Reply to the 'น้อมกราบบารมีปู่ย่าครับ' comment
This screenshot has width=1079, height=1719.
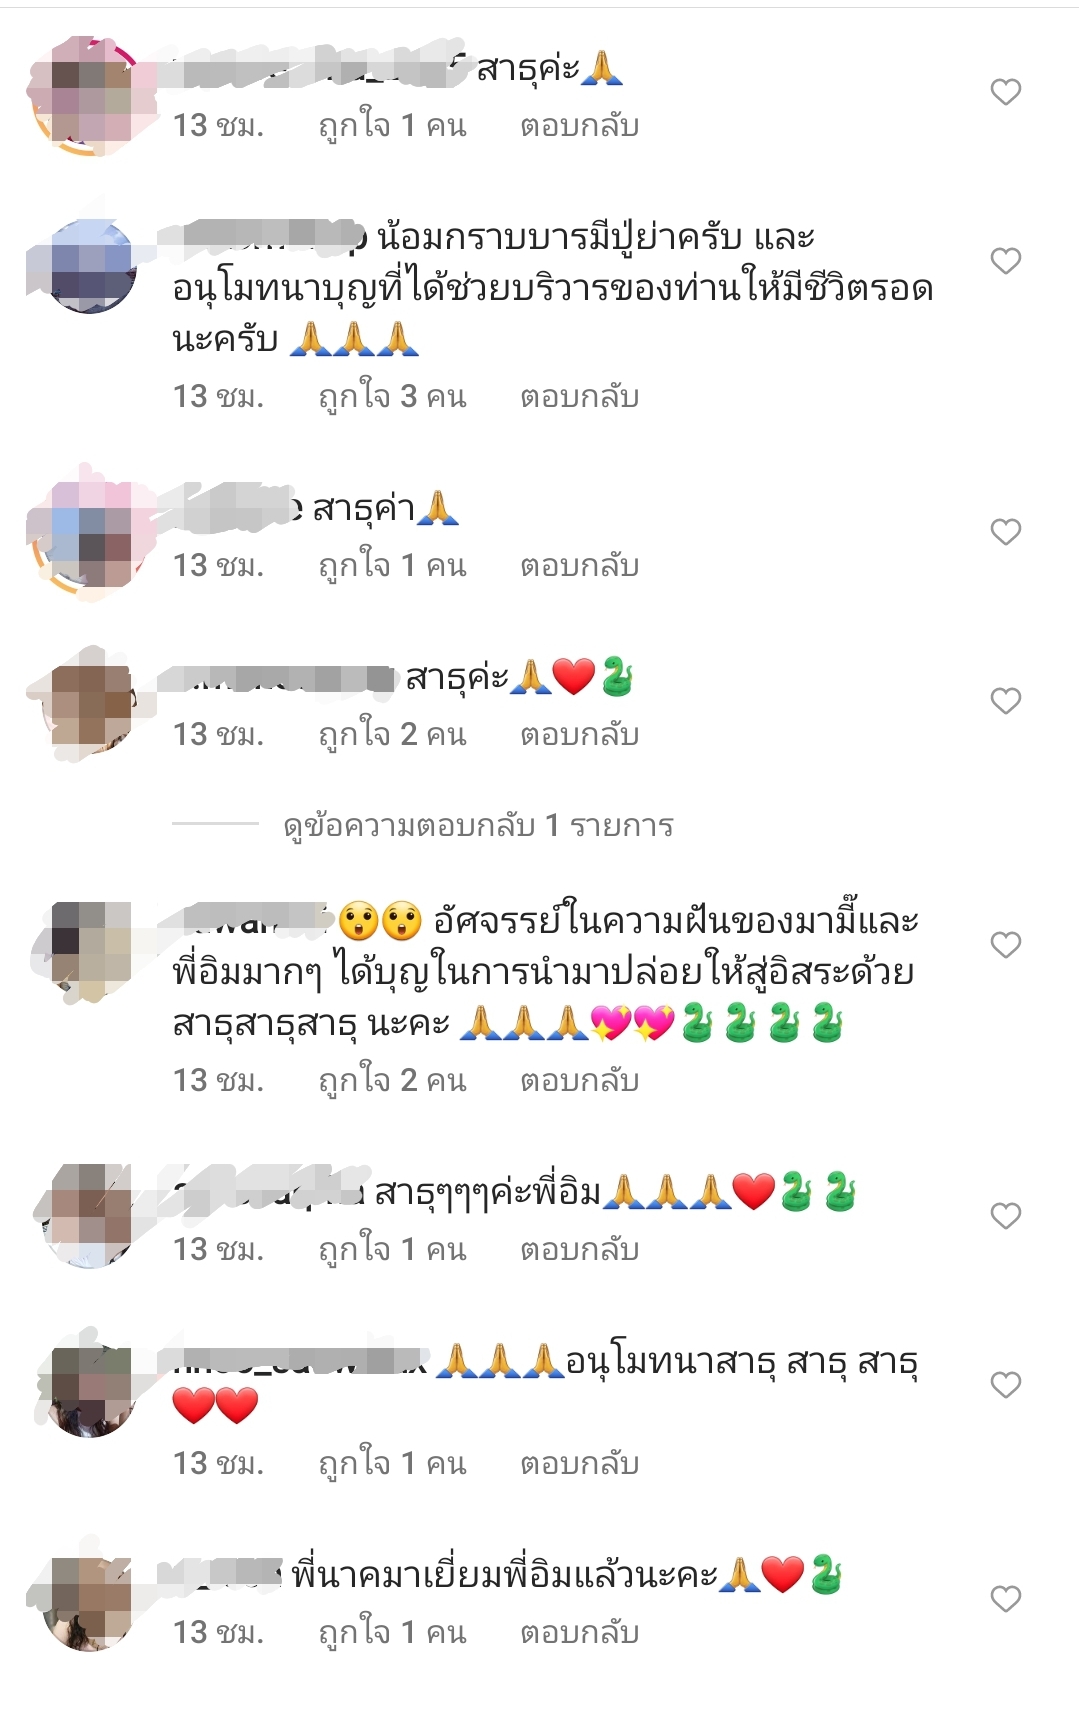click(579, 397)
